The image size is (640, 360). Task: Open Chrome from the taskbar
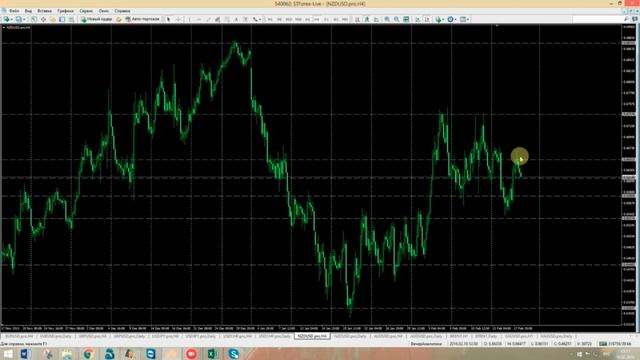point(88,354)
